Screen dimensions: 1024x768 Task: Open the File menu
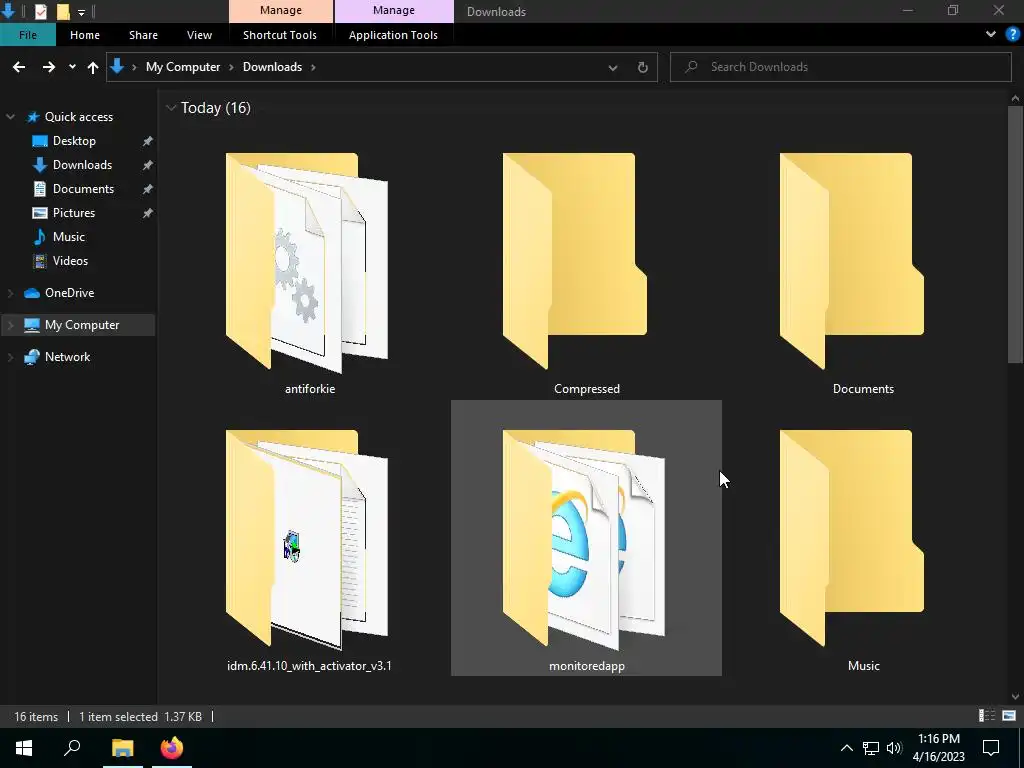[27, 35]
